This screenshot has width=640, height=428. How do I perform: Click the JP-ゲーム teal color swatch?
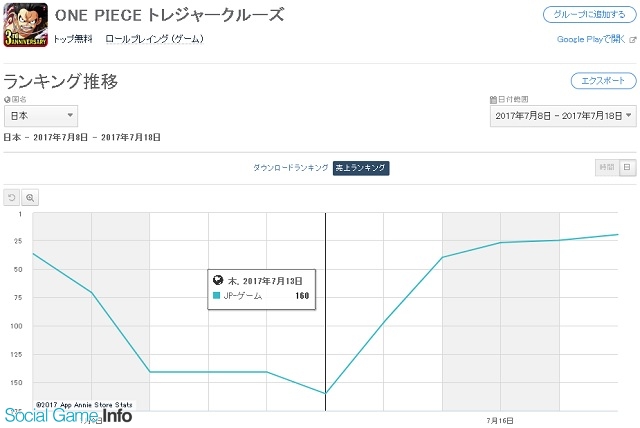pyautogui.click(x=217, y=295)
